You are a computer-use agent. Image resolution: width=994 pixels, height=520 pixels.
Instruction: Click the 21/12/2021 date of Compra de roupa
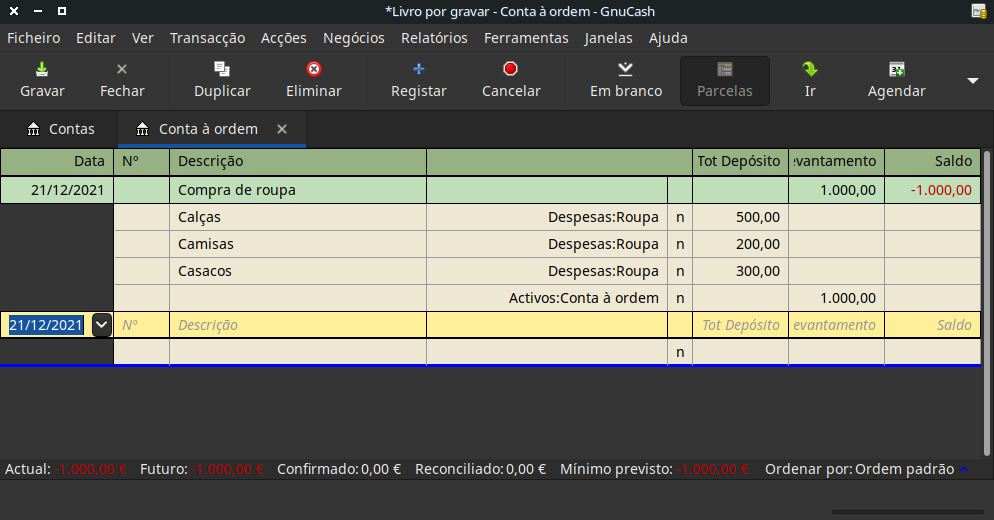tap(57, 190)
